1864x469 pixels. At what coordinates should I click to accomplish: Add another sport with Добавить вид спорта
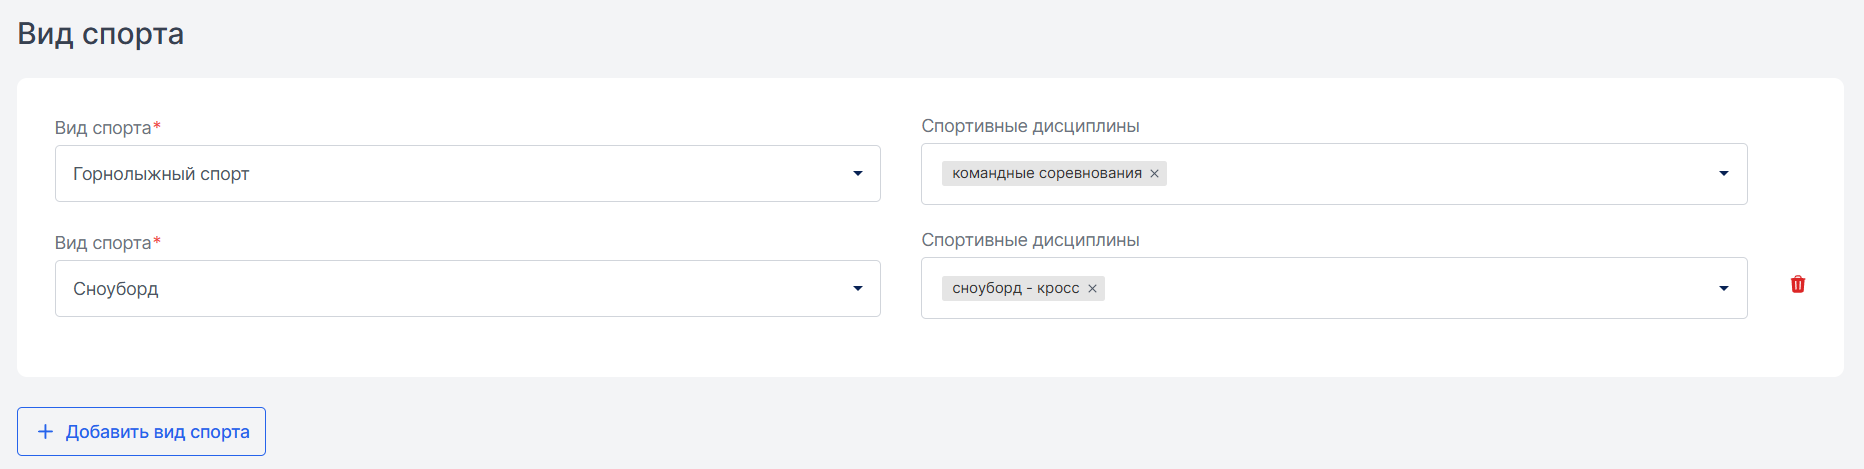141,431
